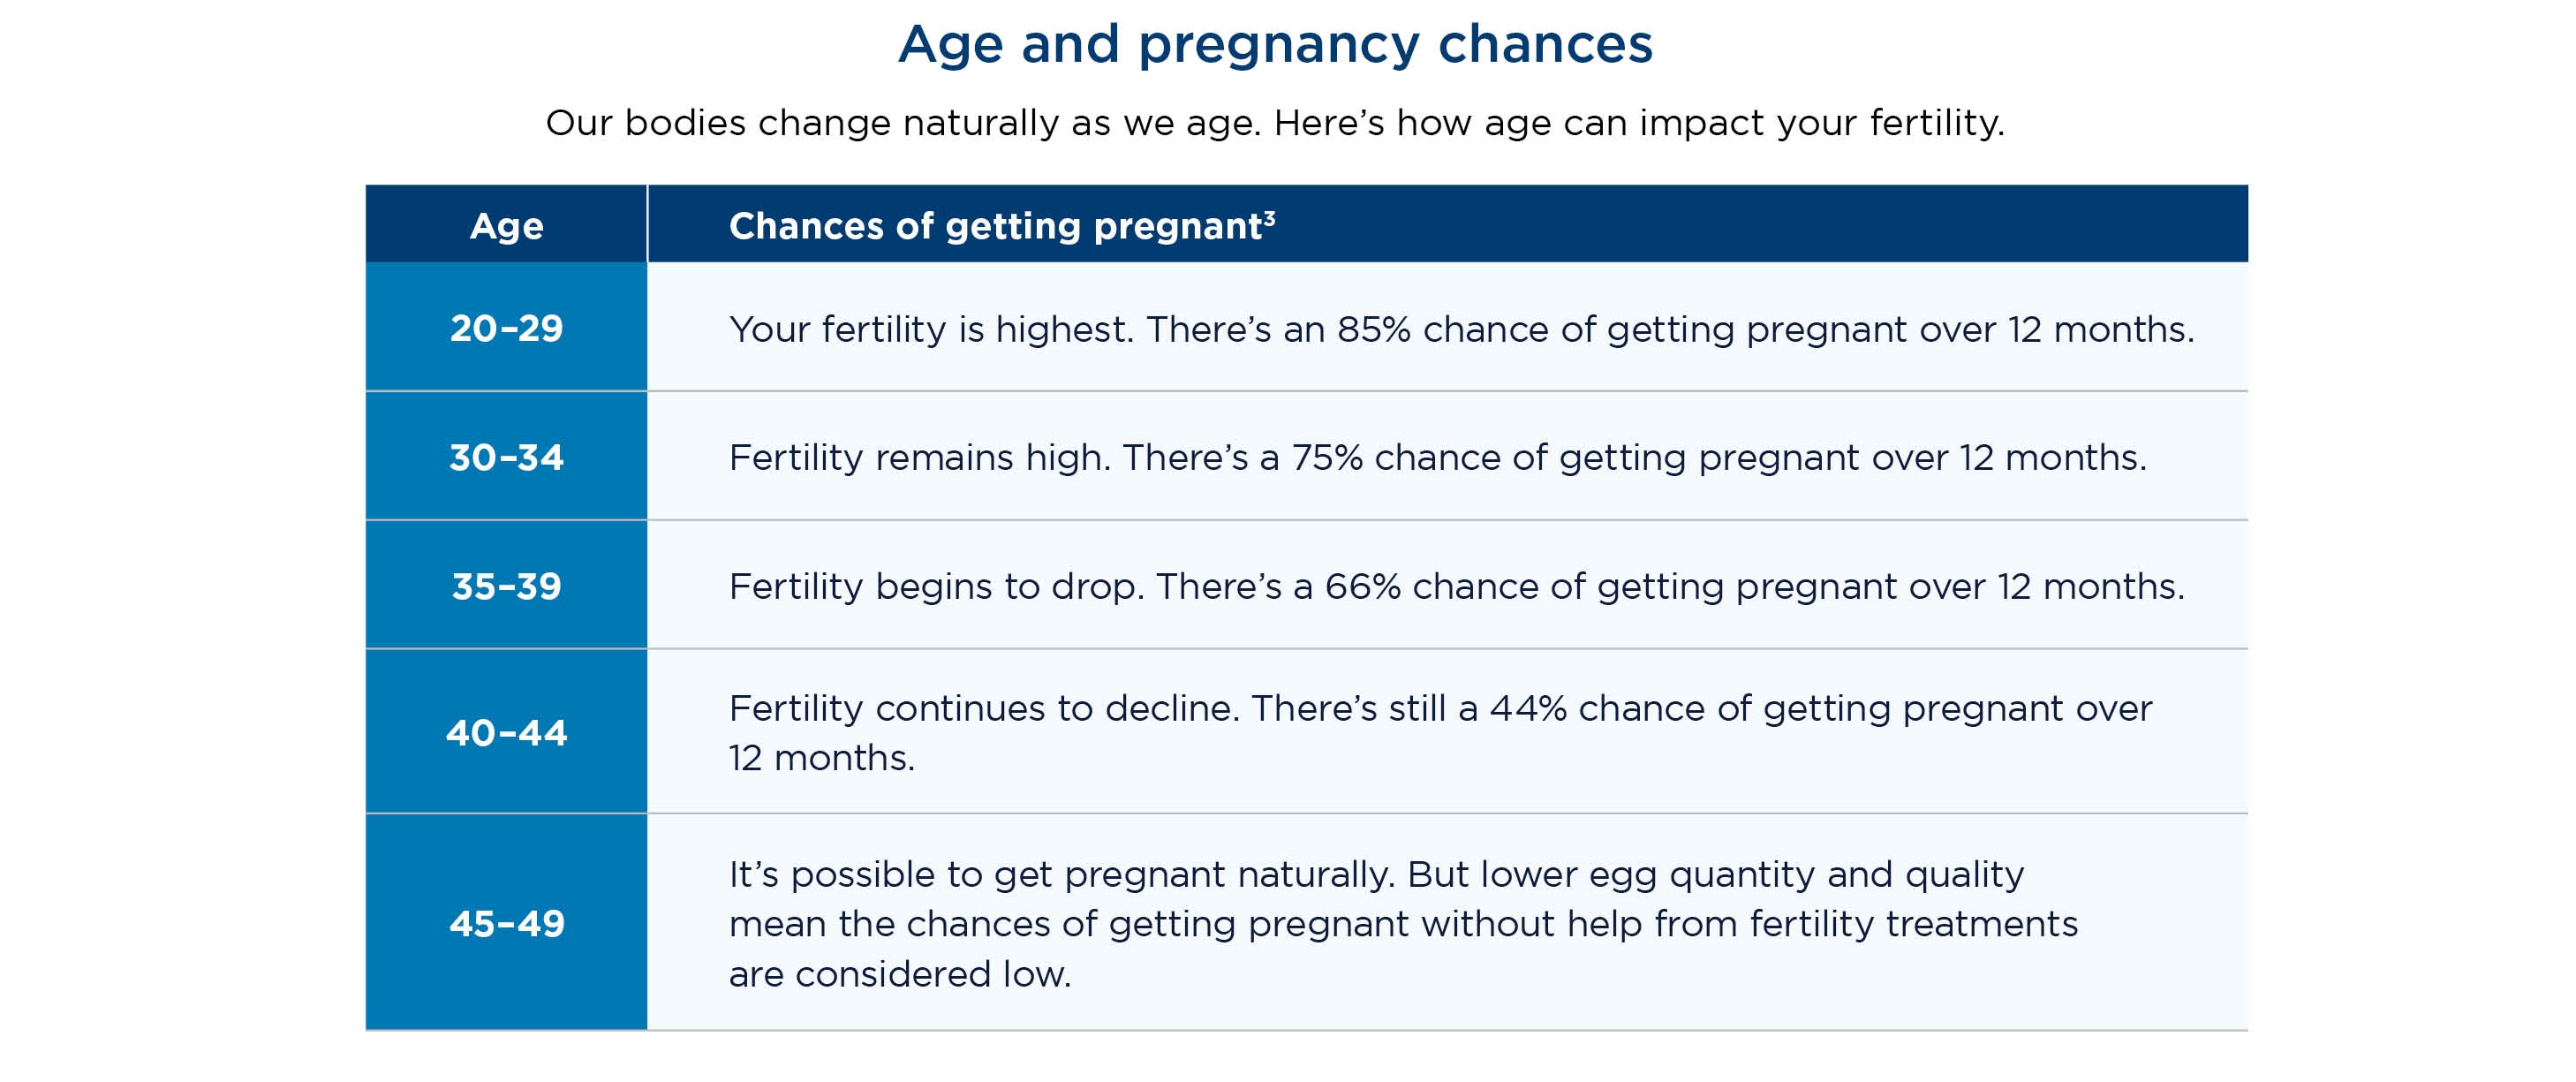This screenshot has height=1082, width=2576.
Task: Click the 'Age and pregnancy chances' title
Action: (1275, 45)
